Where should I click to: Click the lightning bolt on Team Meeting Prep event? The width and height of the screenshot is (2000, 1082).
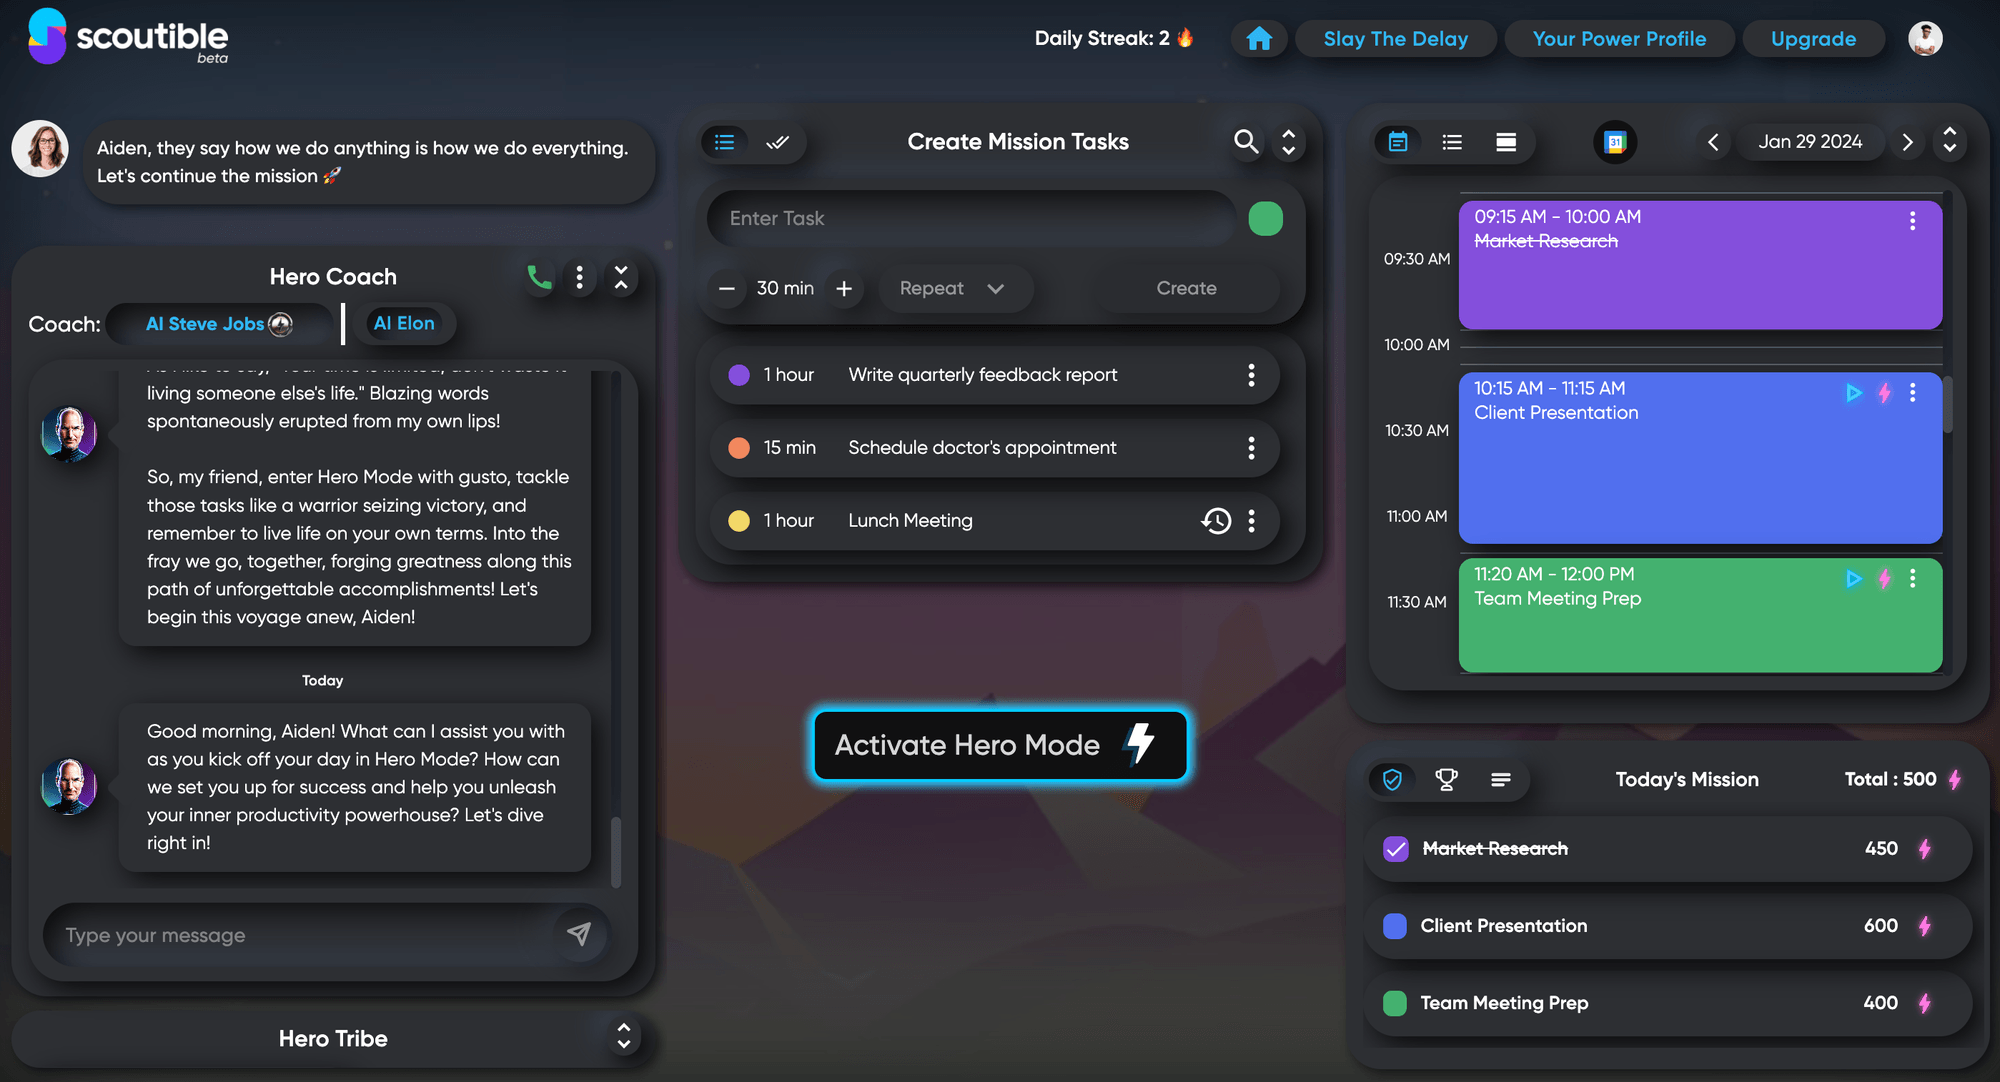[x=1884, y=578]
